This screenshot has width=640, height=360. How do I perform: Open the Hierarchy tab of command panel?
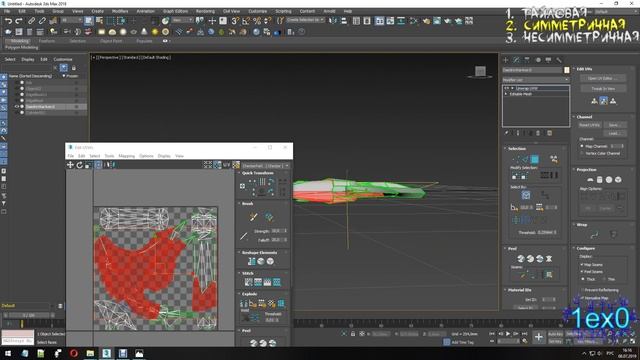(x=527, y=60)
